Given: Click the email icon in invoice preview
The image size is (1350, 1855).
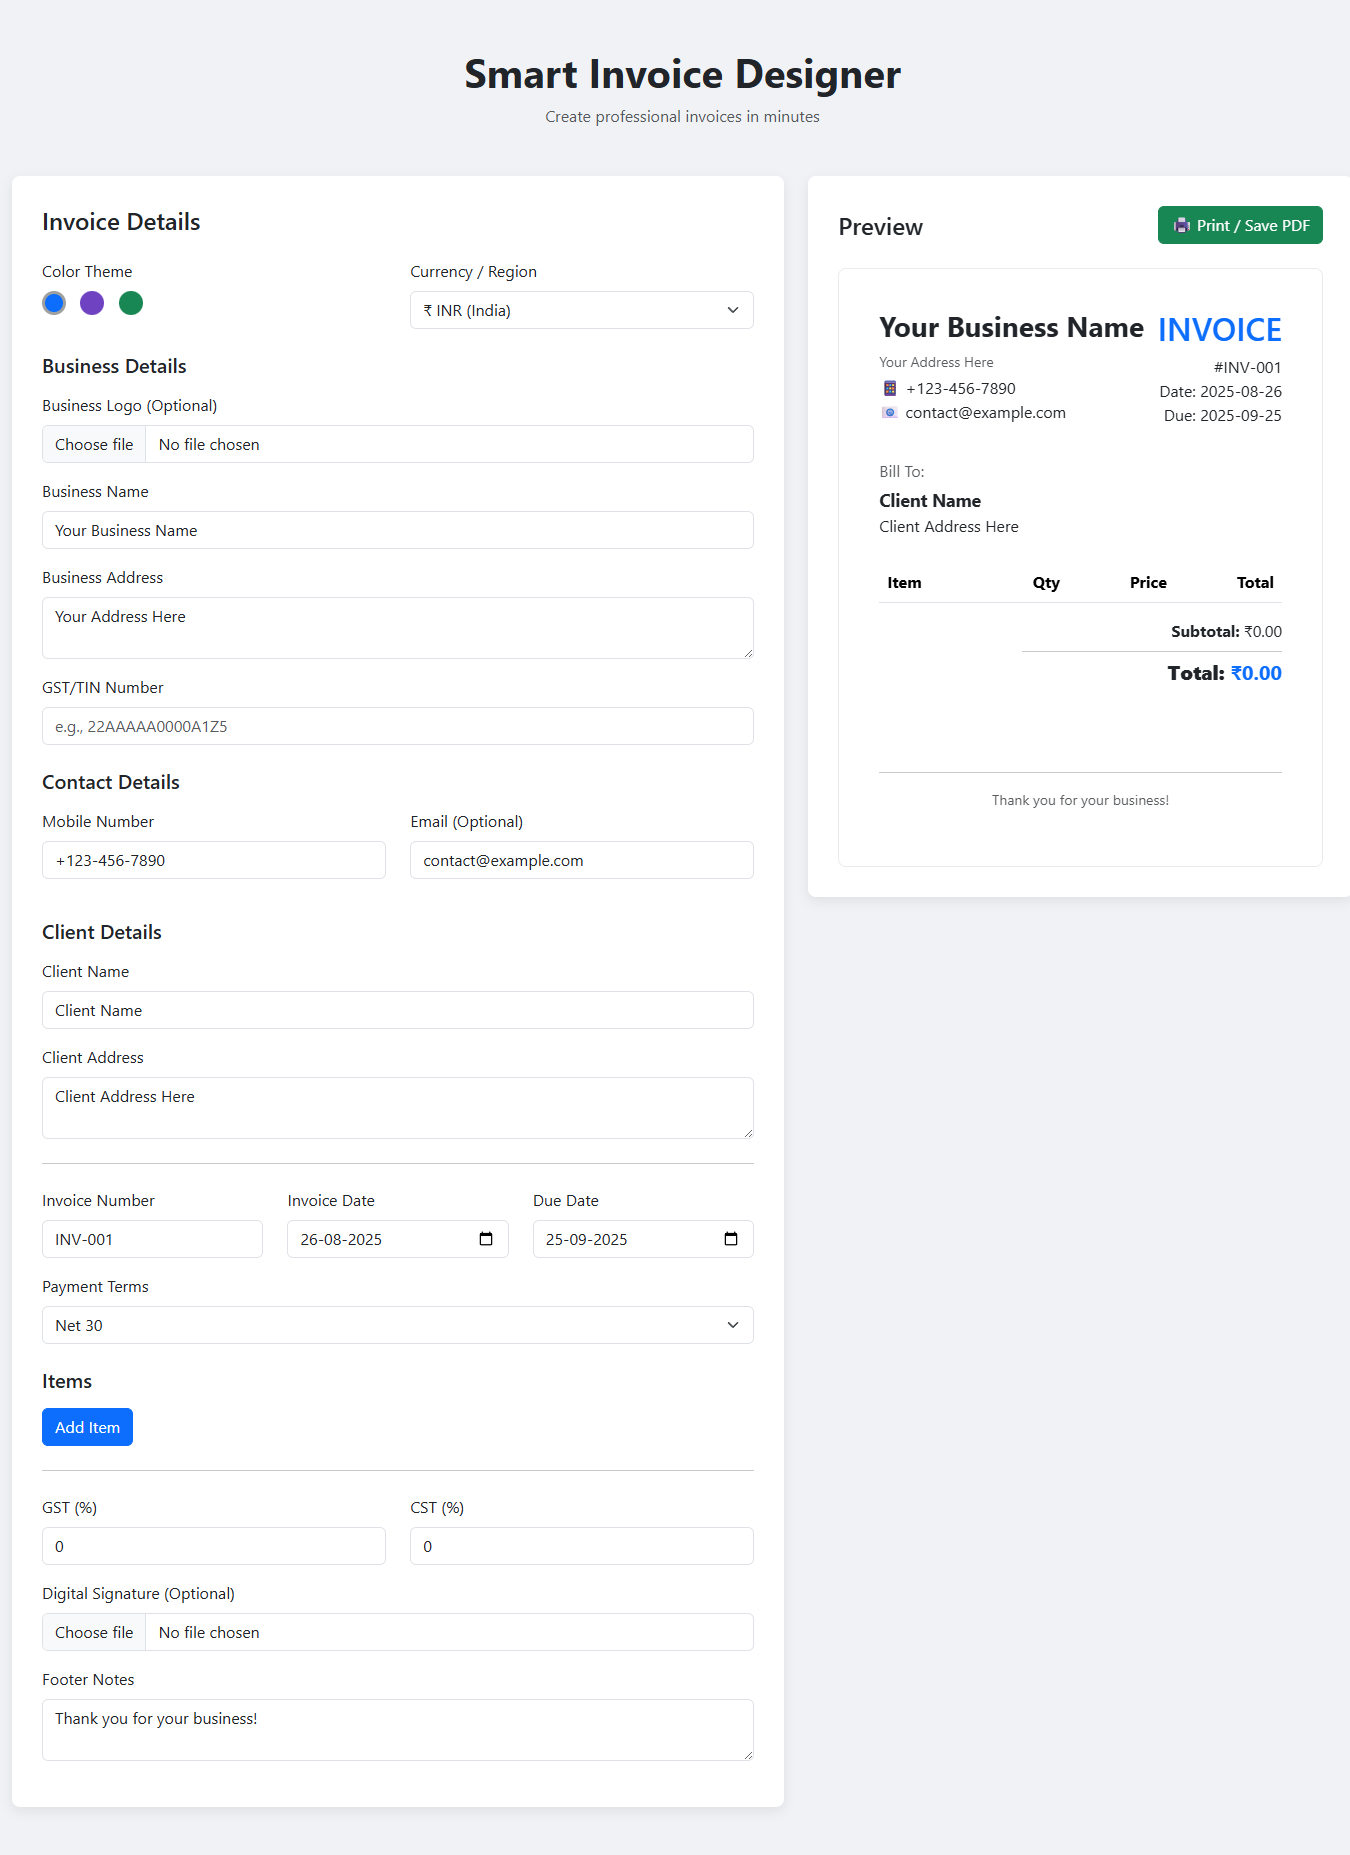Looking at the screenshot, I should click(890, 412).
